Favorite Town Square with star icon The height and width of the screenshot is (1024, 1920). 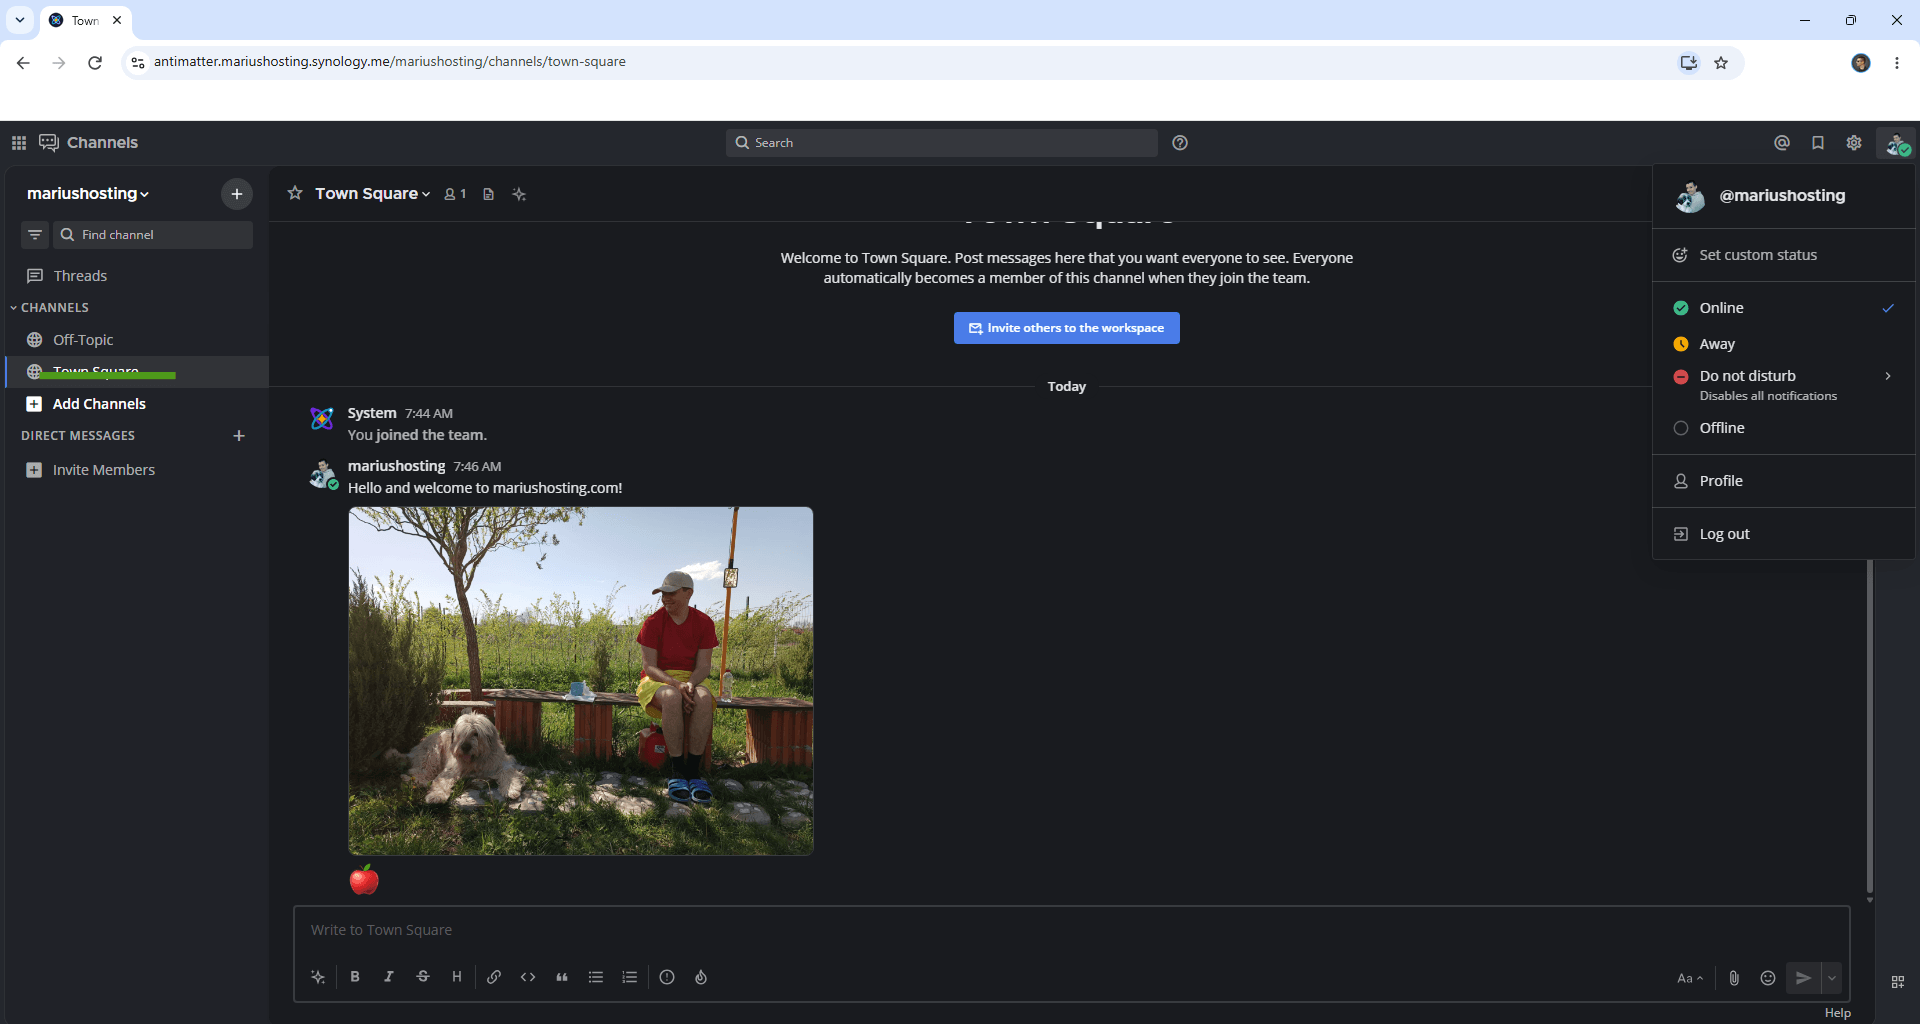click(295, 193)
